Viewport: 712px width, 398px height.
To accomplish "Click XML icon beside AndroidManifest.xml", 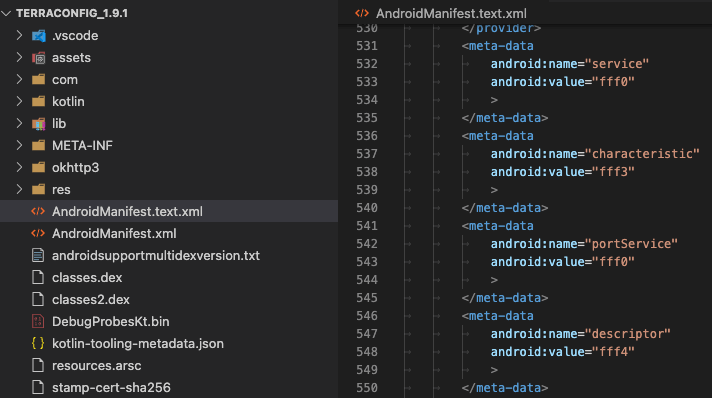I will pos(38,233).
